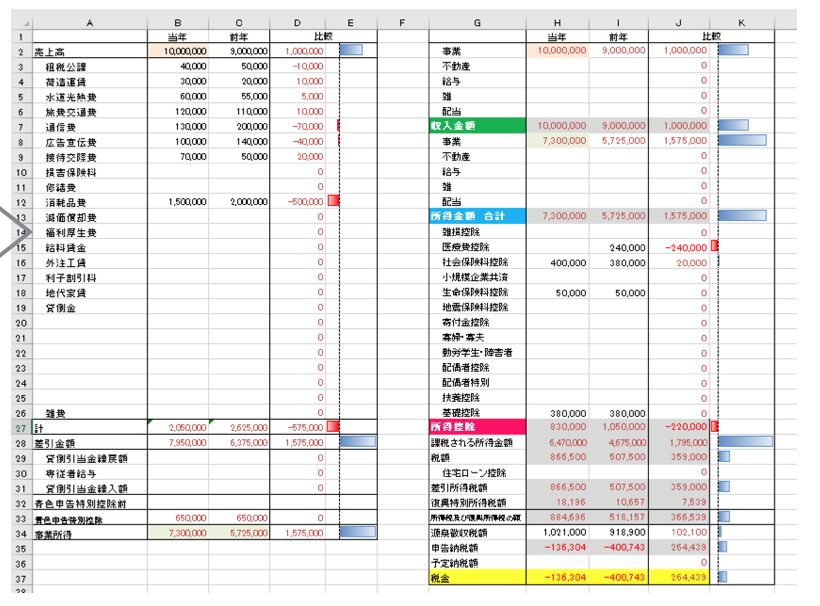
Task: Click the yellow 税金 cell in row 37
Action: tap(477, 578)
